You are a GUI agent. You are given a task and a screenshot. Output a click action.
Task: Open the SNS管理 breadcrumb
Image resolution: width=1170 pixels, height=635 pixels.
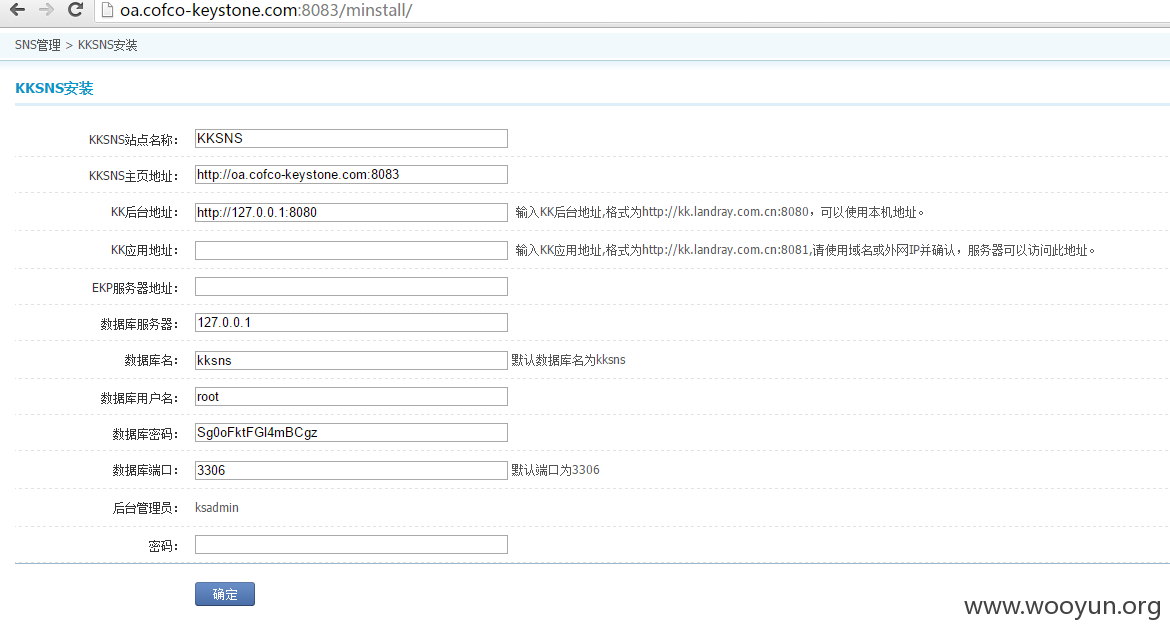(37, 45)
